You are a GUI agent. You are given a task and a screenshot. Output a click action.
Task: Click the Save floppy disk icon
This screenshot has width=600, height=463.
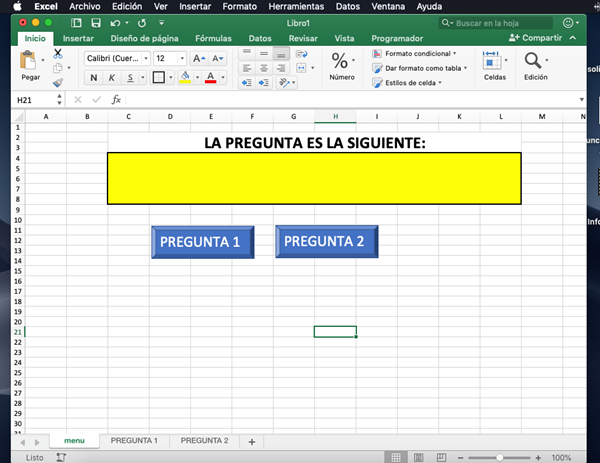[x=96, y=23]
